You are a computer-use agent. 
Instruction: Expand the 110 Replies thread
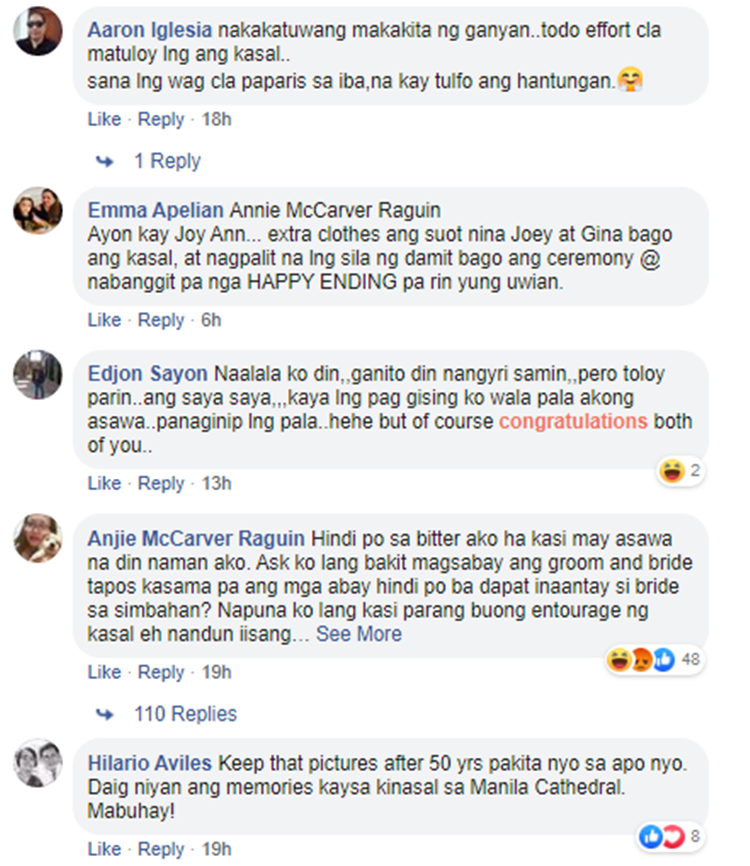pyautogui.click(x=186, y=714)
